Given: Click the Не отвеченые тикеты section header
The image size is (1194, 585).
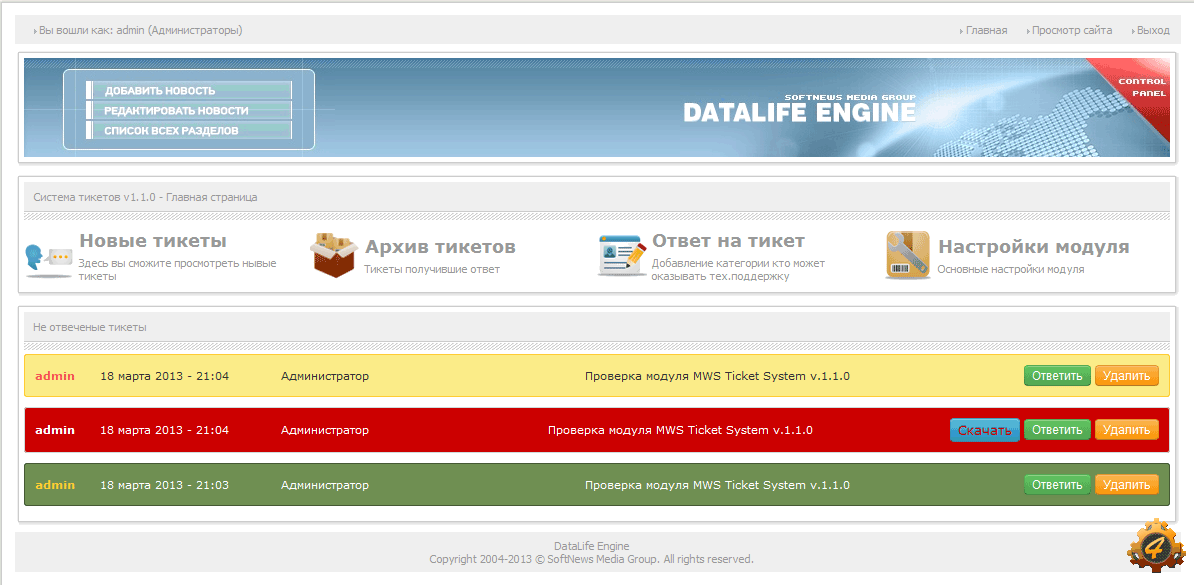Looking at the screenshot, I should [x=90, y=328].
